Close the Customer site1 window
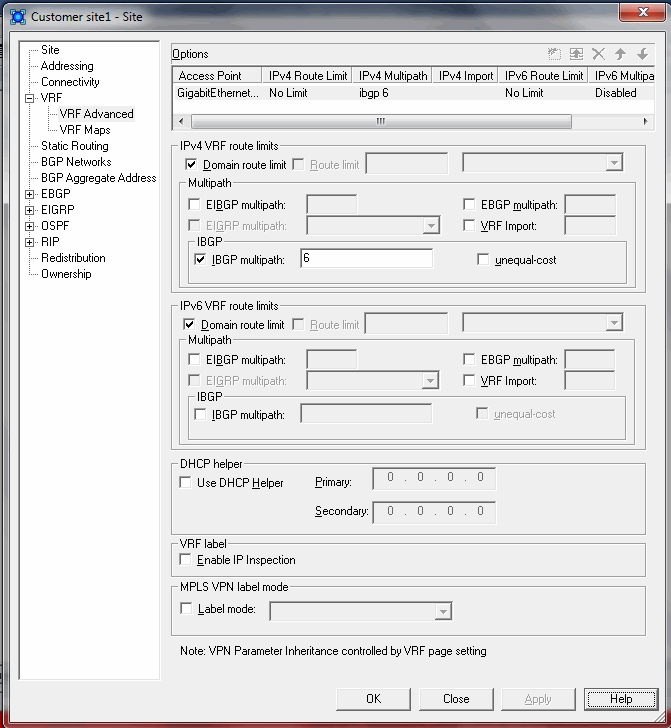 tap(642, 13)
